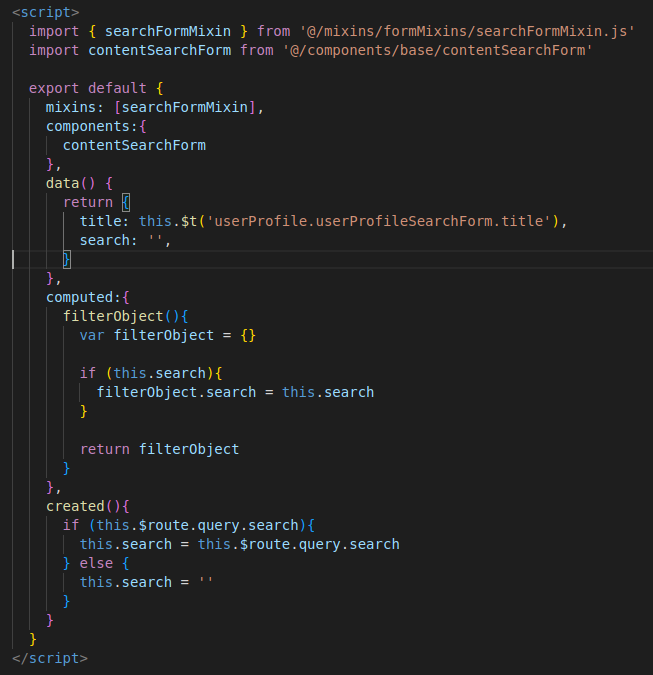653x675 pixels.
Task: Click the title property in data
Action: 100,221
